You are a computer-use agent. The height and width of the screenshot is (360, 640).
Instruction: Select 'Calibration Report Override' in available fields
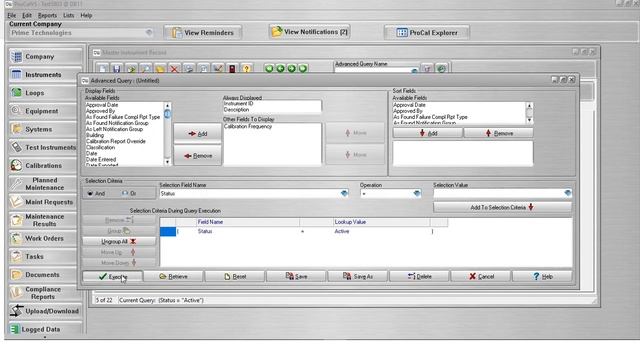(x=116, y=141)
